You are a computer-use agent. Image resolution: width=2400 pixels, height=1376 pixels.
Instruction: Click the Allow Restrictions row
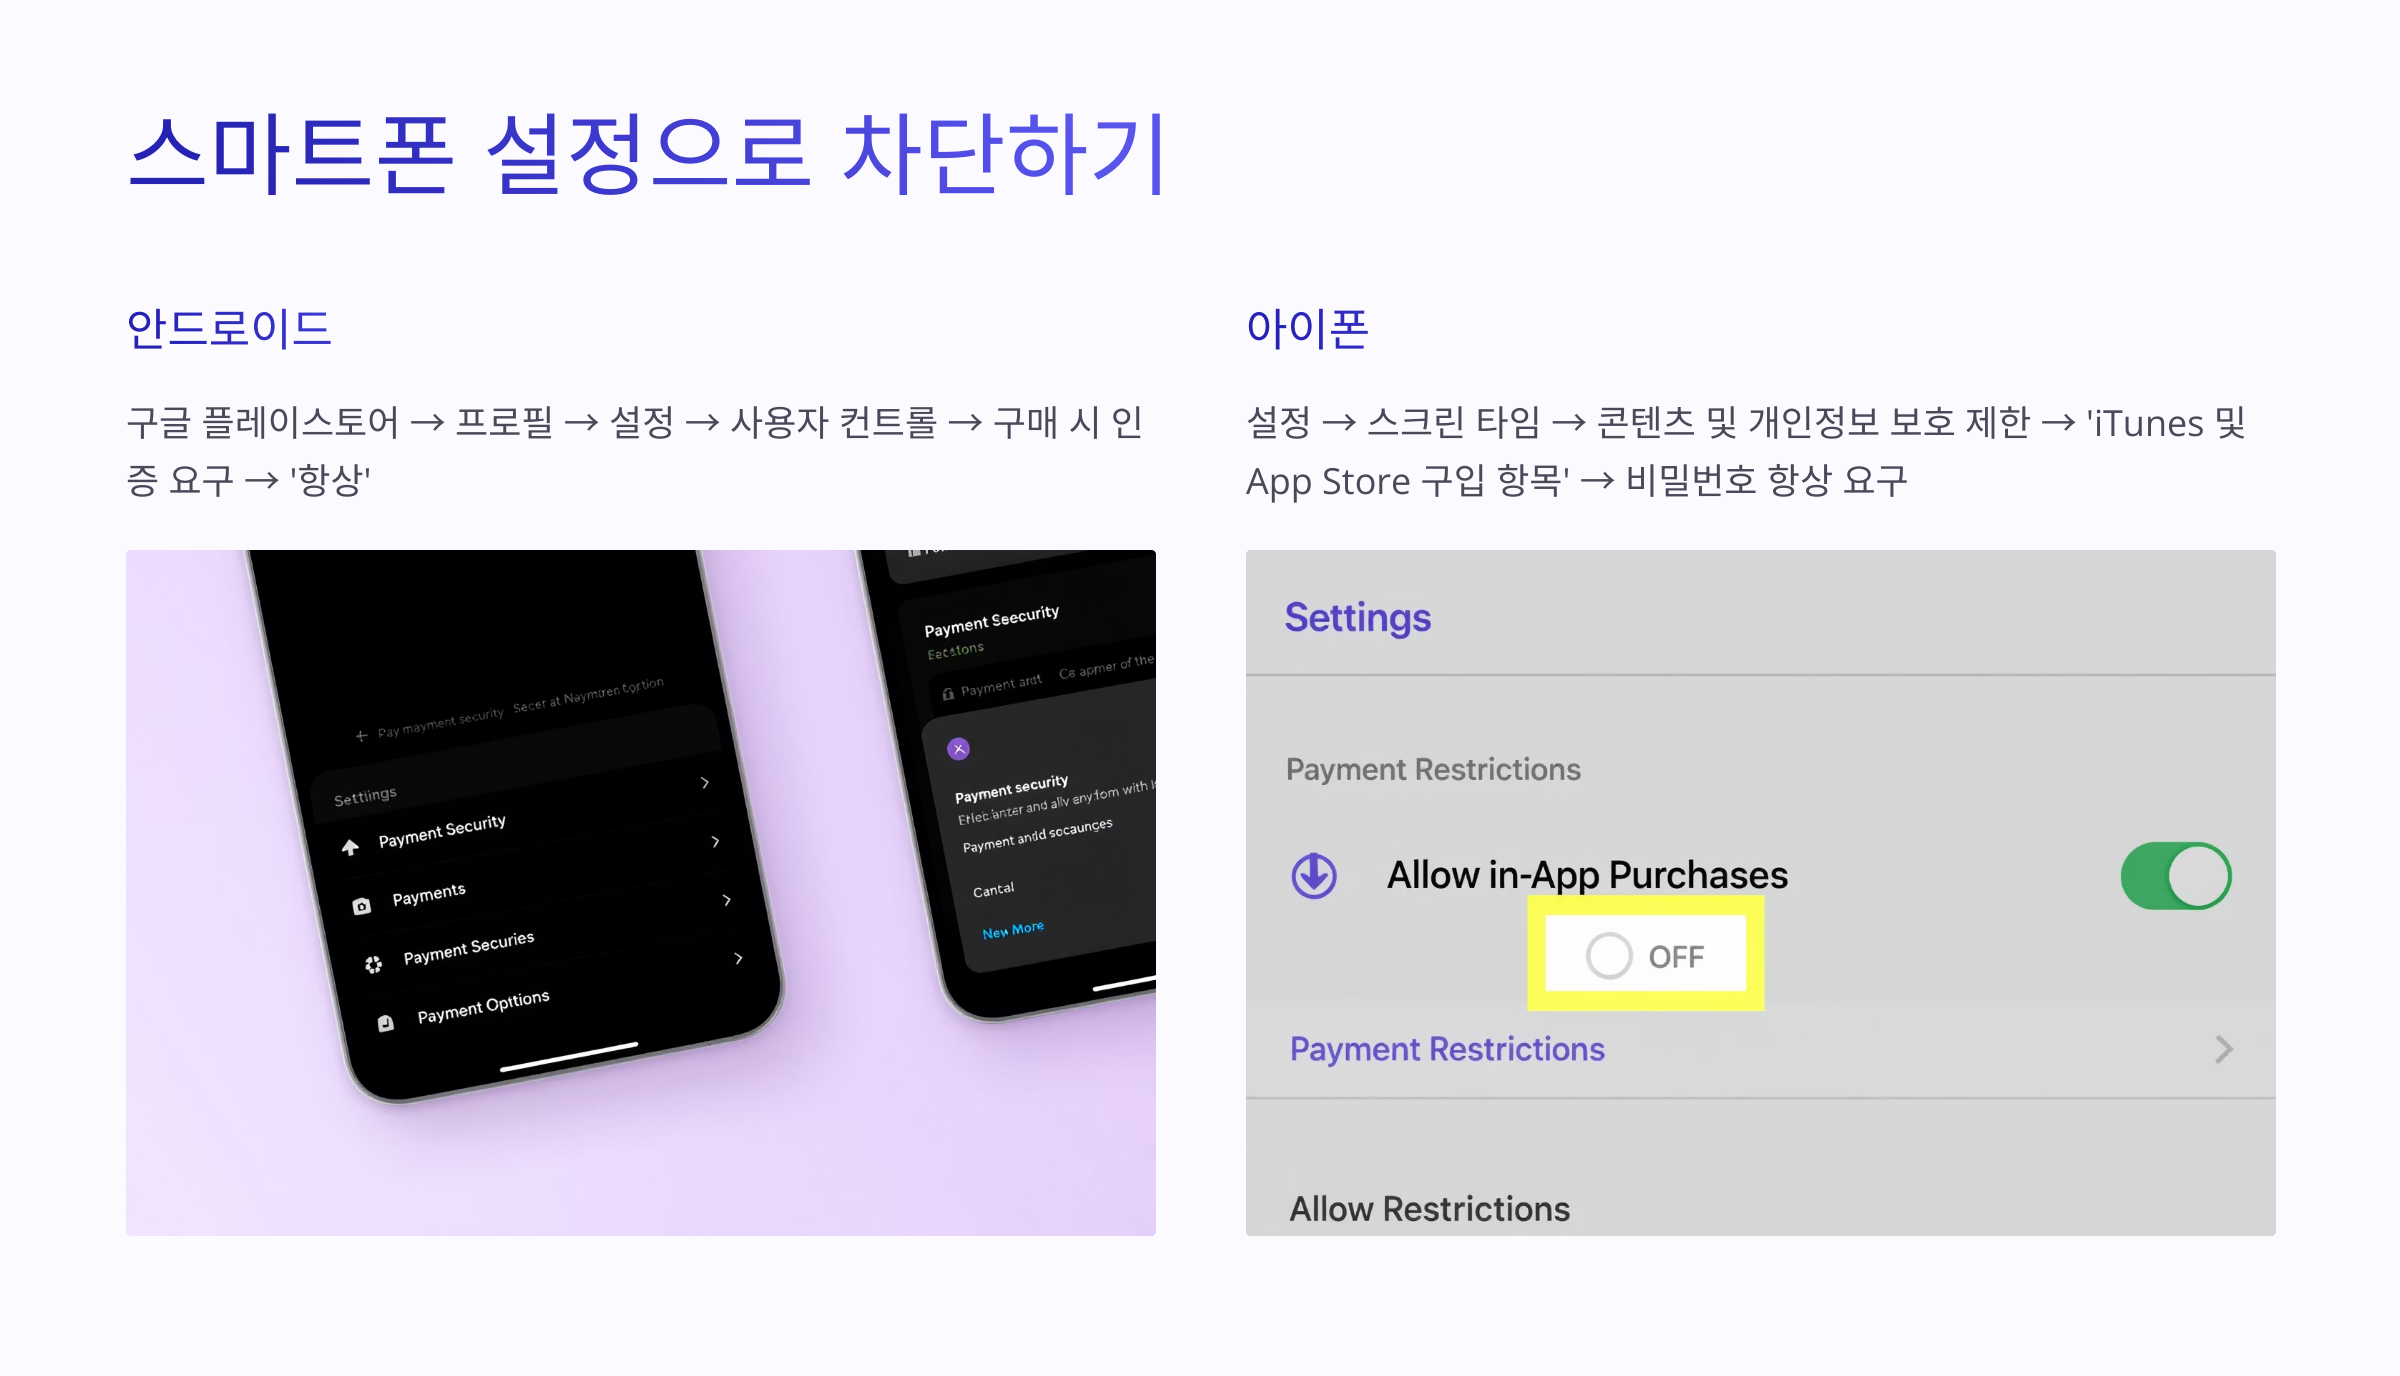1760,1208
